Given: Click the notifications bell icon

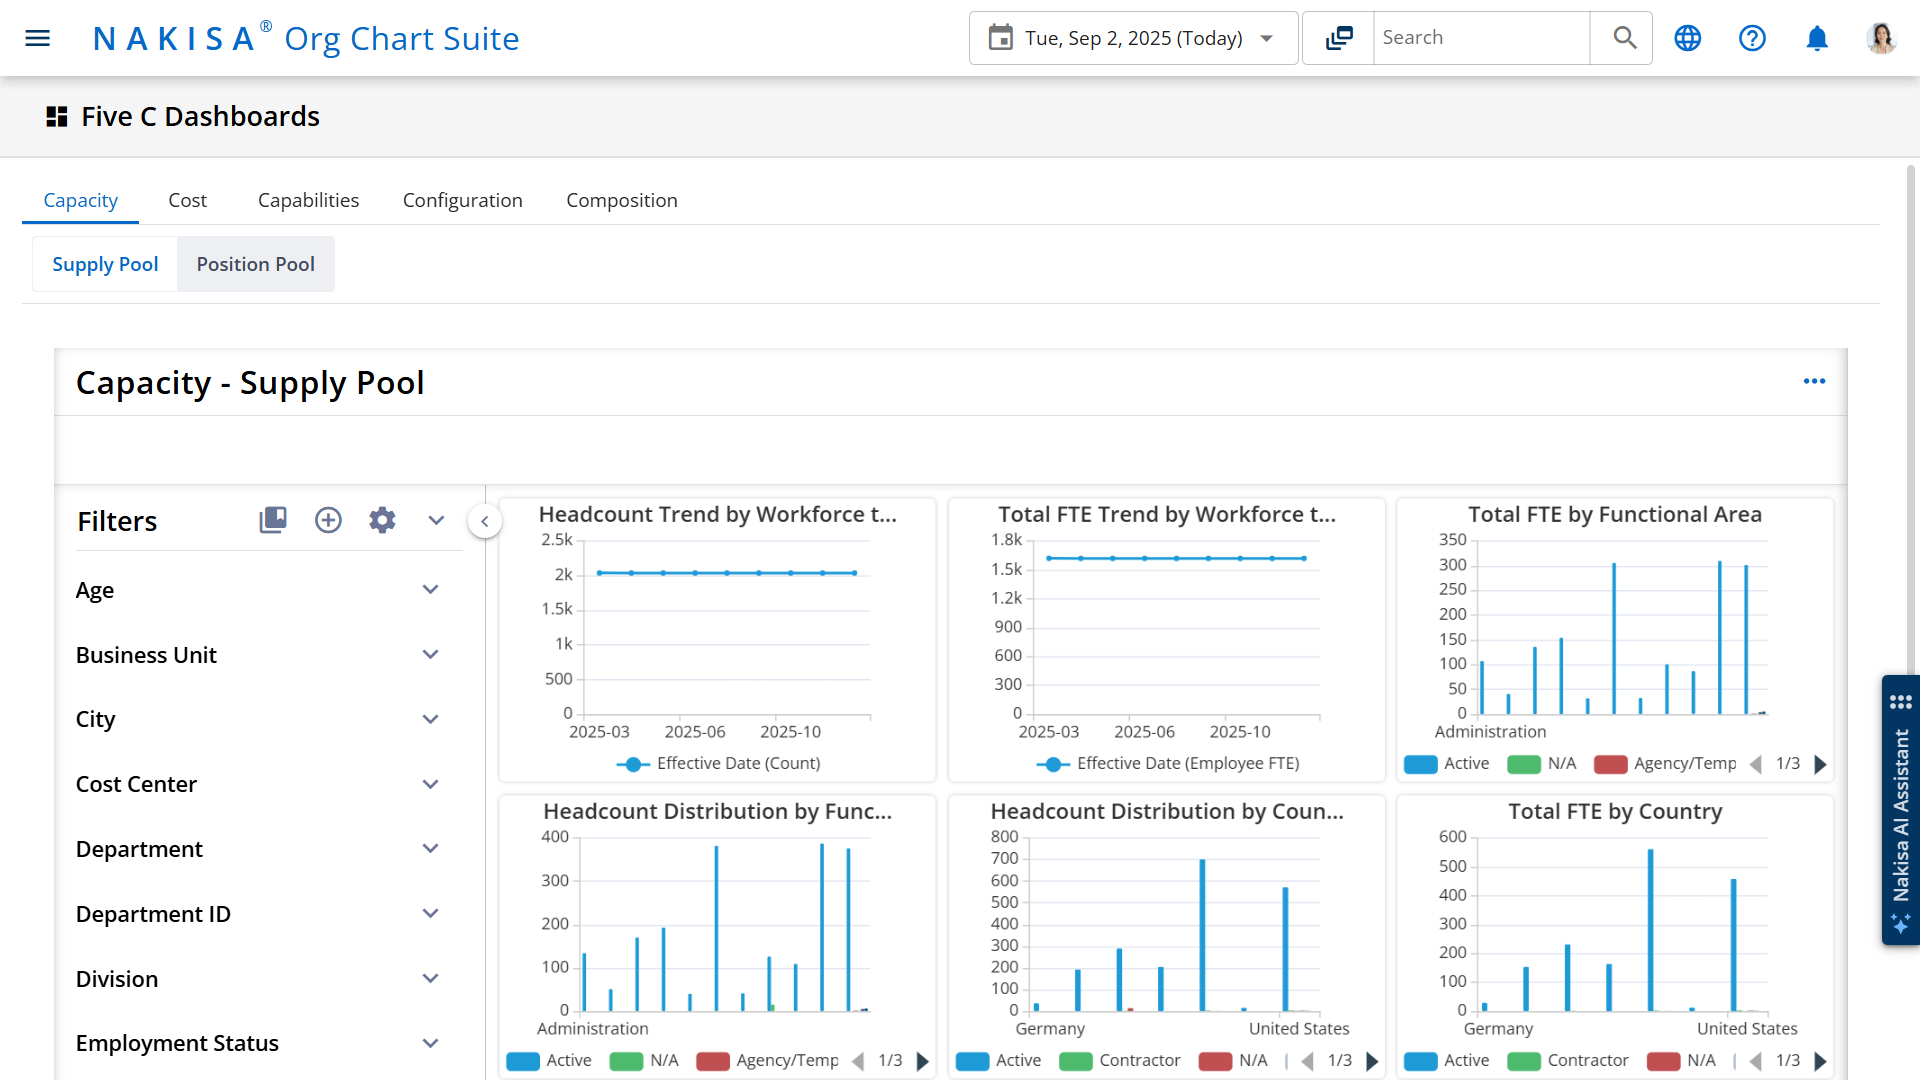Looking at the screenshot, I should (1817, 38).
